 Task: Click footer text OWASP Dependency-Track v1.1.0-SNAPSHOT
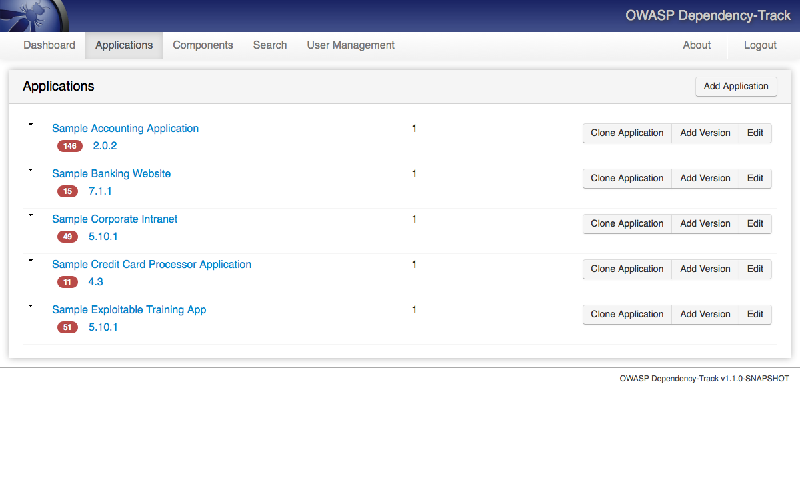[x=704, y=378]
